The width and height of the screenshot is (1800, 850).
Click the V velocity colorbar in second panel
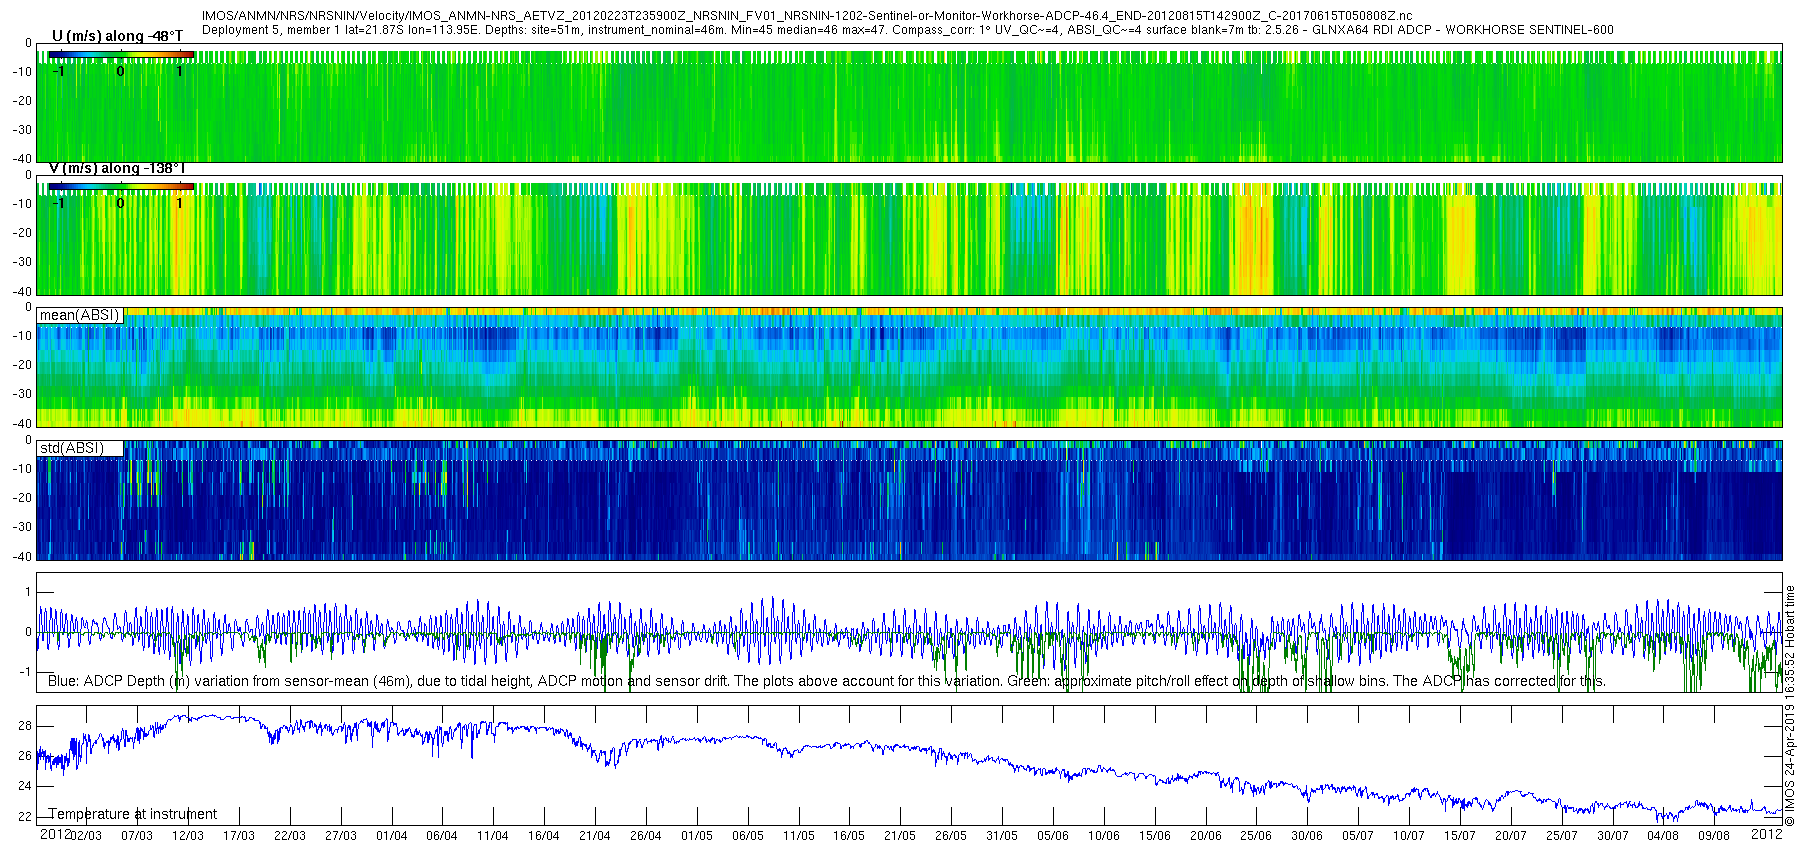coord(121,186)
